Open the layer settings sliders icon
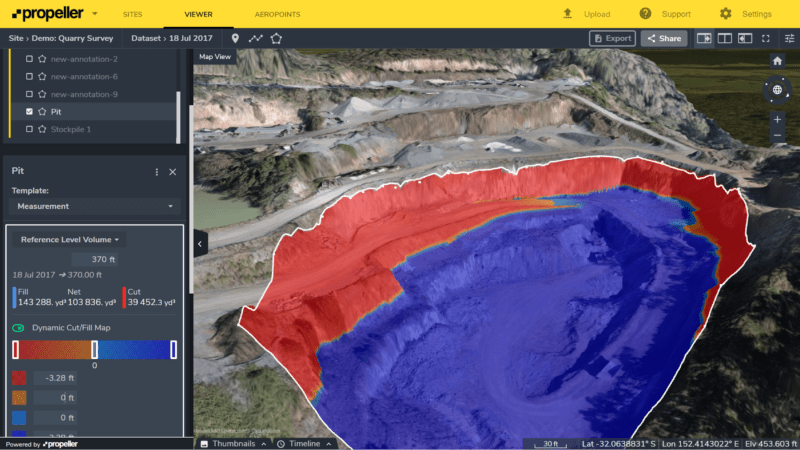Image resolution: width=800 pixels, height=450 pixels. coord(789,38)
